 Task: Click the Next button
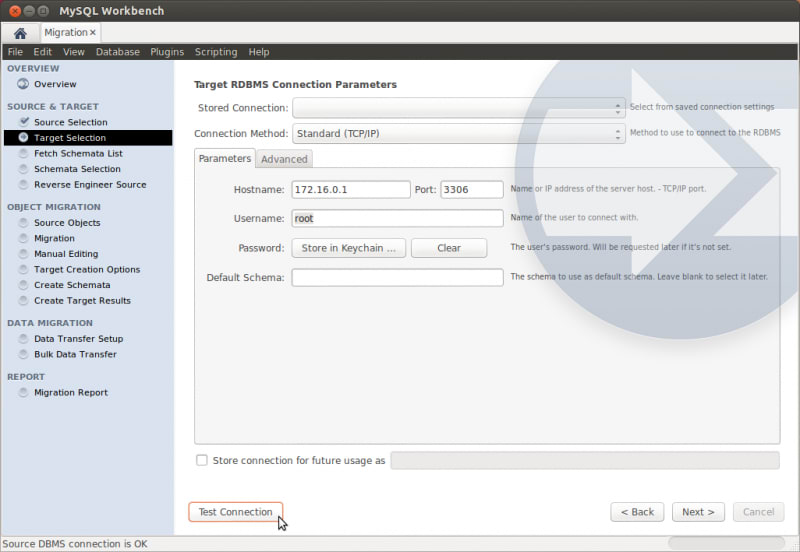coord(698,512)
